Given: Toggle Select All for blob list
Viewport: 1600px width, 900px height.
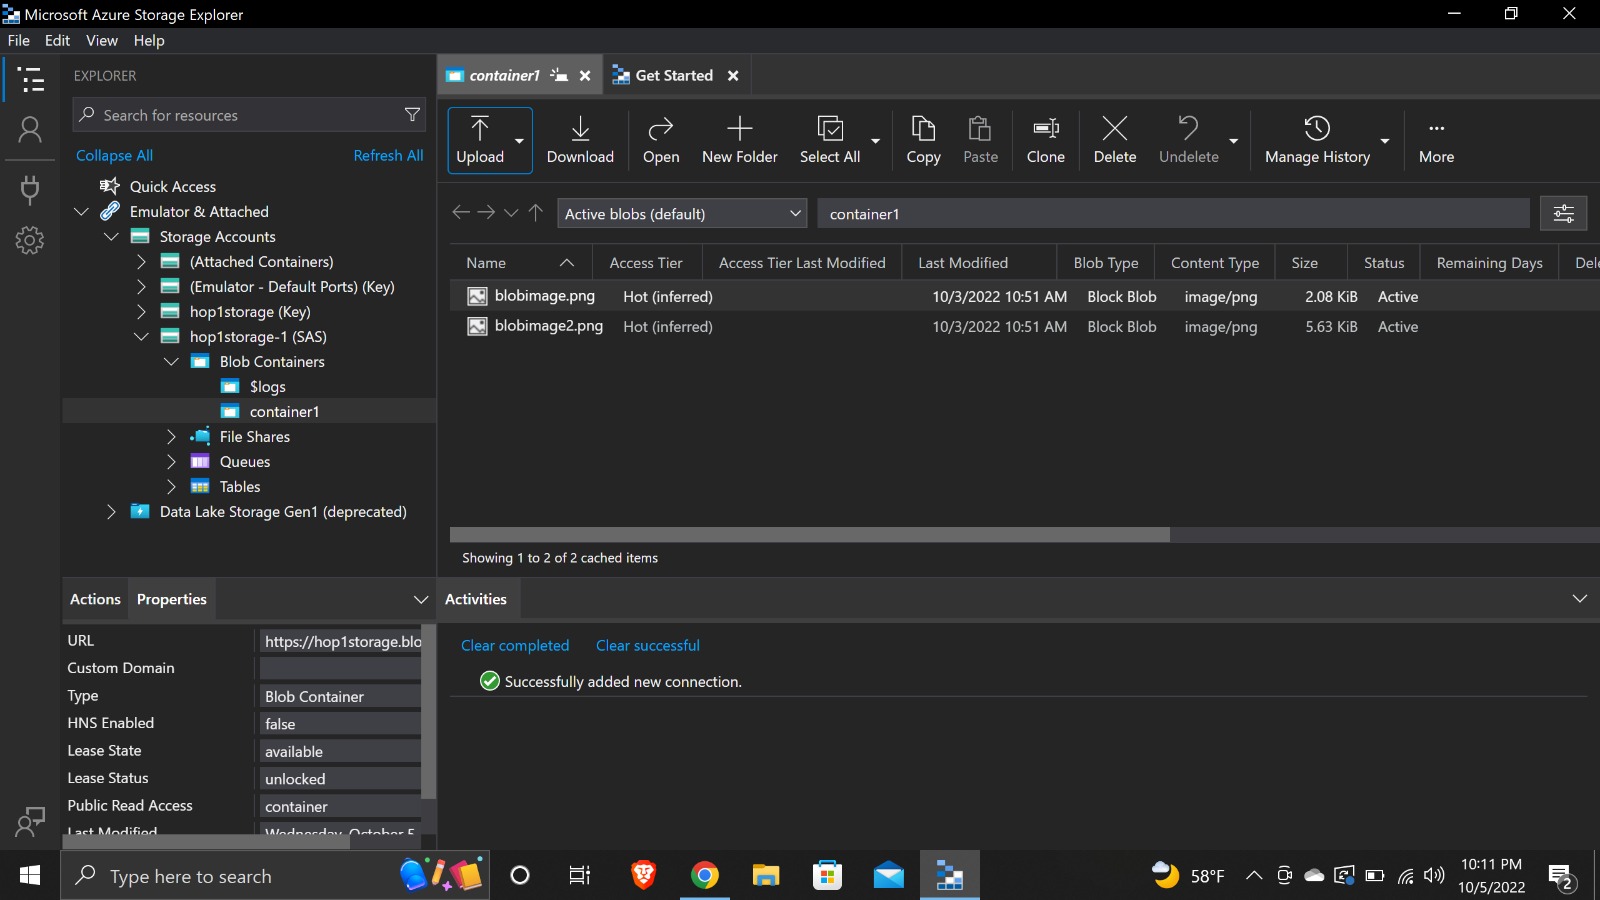Looking at the screenshot, I should [x=831, y=140].
